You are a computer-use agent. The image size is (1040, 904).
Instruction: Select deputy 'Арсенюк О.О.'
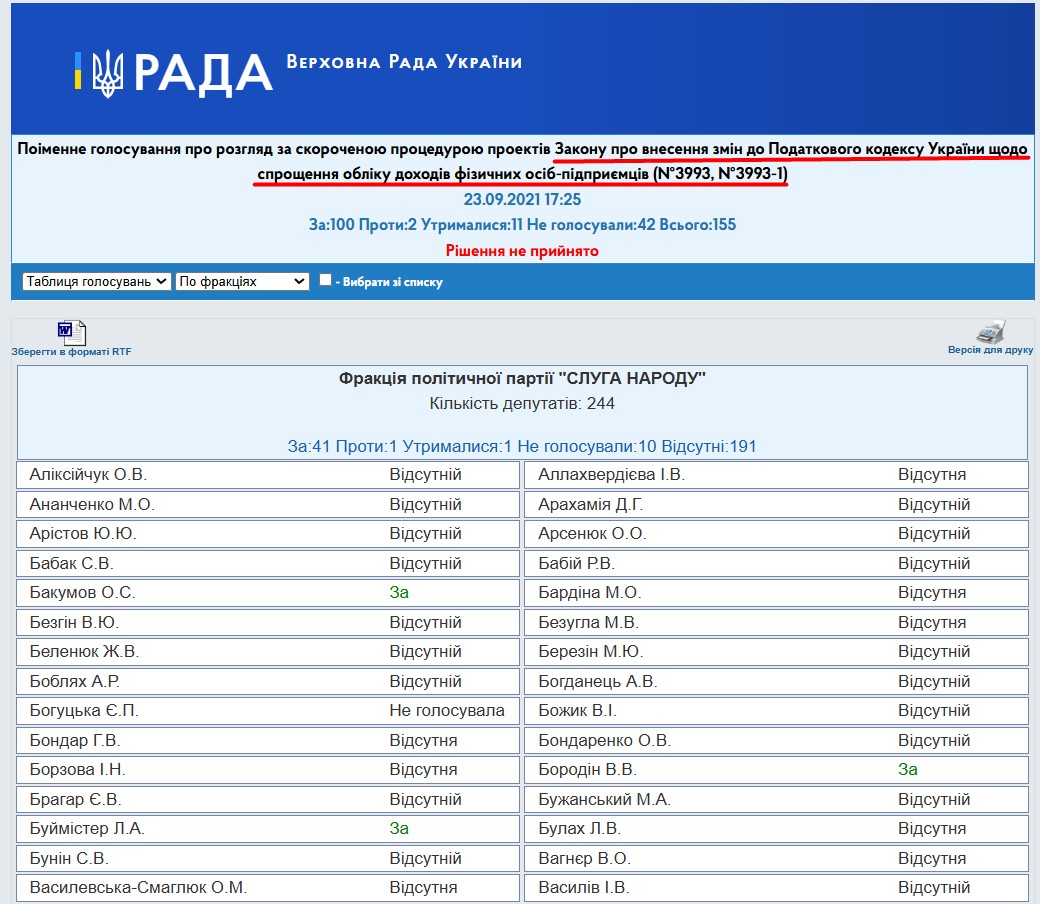click(592, 534)
